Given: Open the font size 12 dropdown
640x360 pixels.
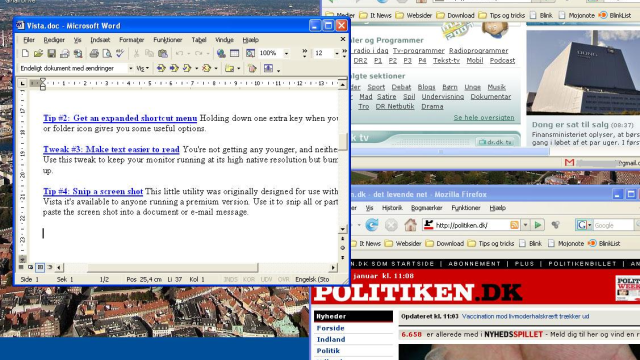Looking at the screenshot, I should tap(337, 53).
